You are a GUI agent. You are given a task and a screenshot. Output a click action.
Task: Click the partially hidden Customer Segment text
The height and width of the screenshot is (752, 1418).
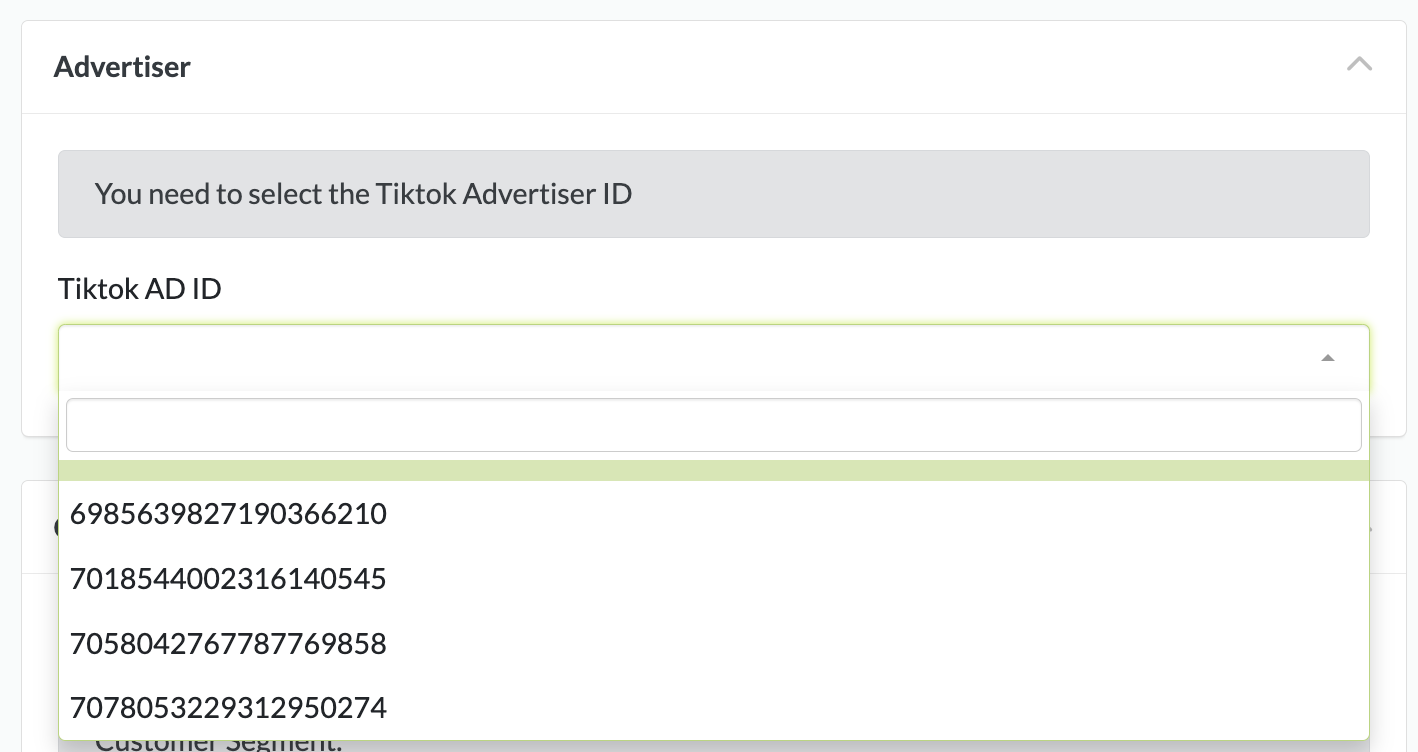click(x=220, y=745)
